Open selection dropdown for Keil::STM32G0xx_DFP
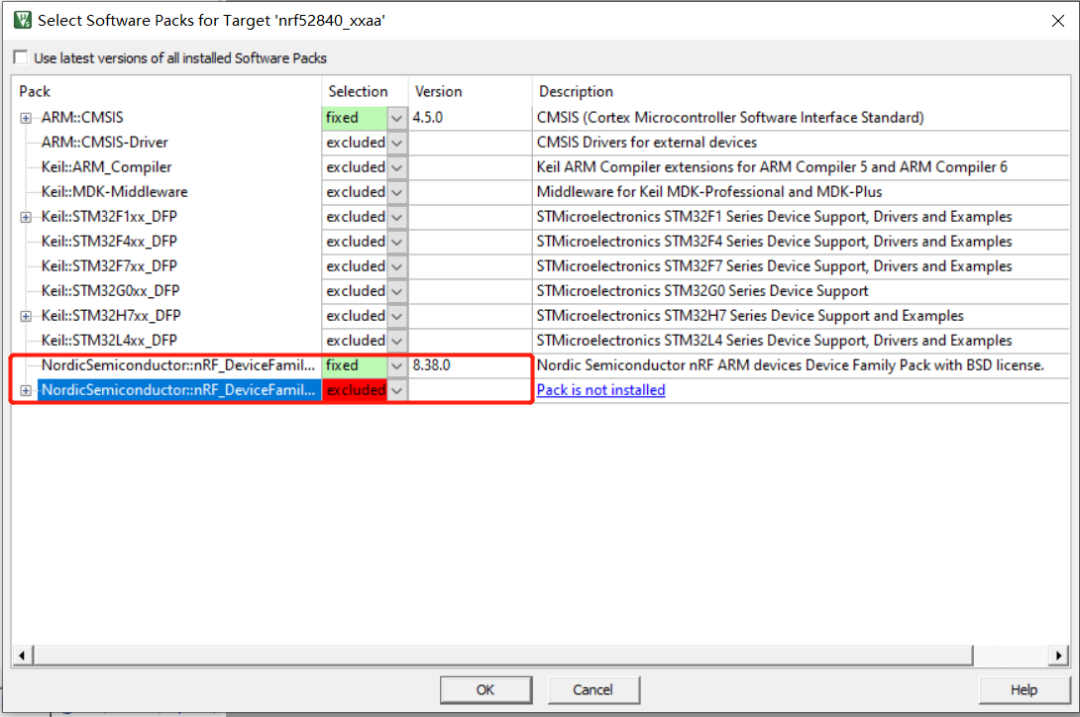The width and height of the screenshot is (1080, 717). pos(397,291)
